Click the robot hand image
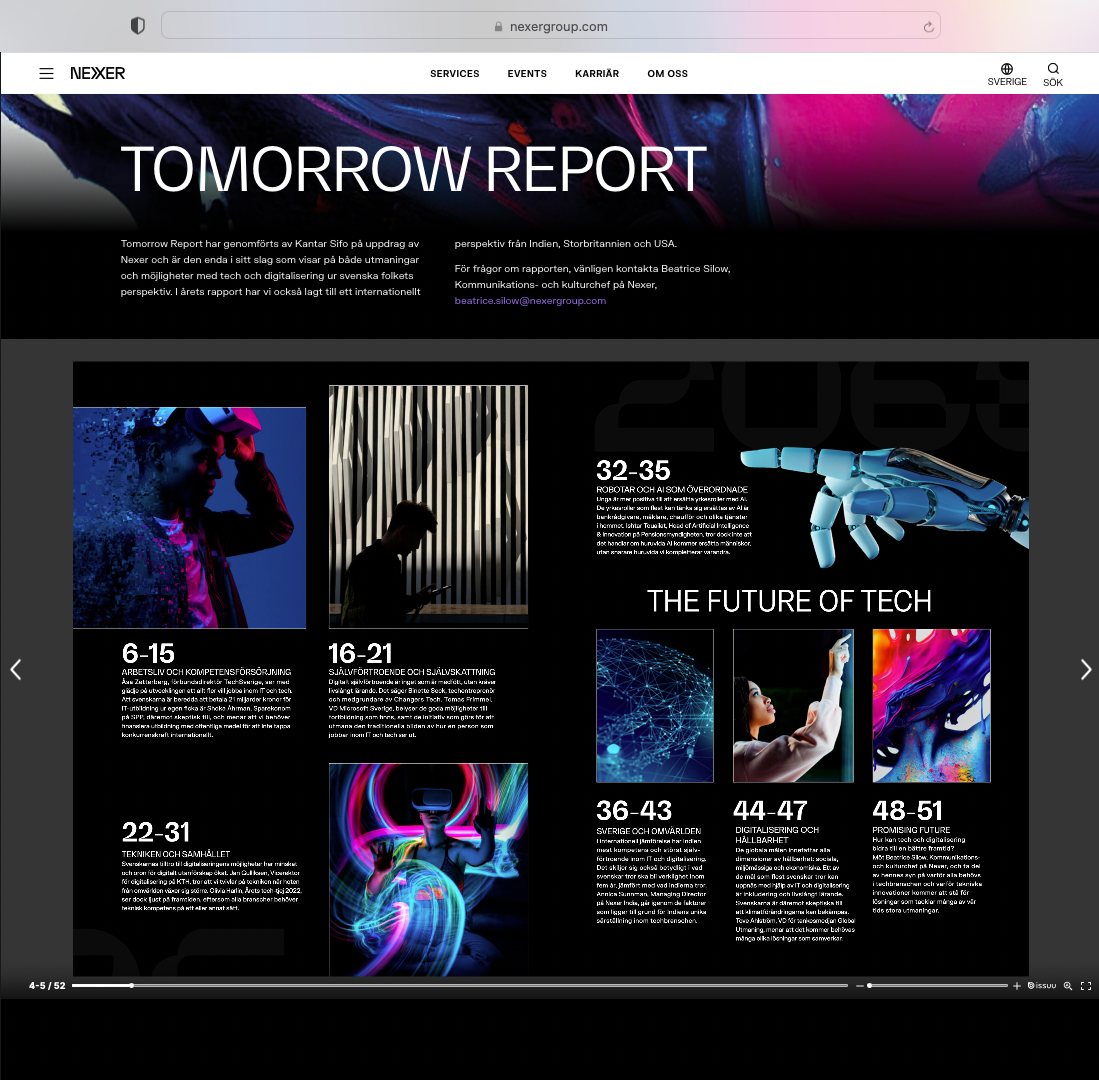The width and height of the screenshot is (1099, 1080). coord(885,506)
